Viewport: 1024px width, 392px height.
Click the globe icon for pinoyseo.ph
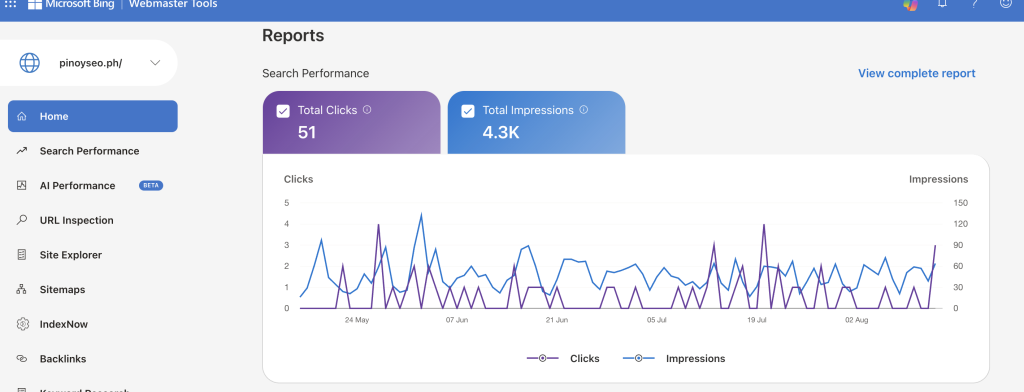click(29, 63)
